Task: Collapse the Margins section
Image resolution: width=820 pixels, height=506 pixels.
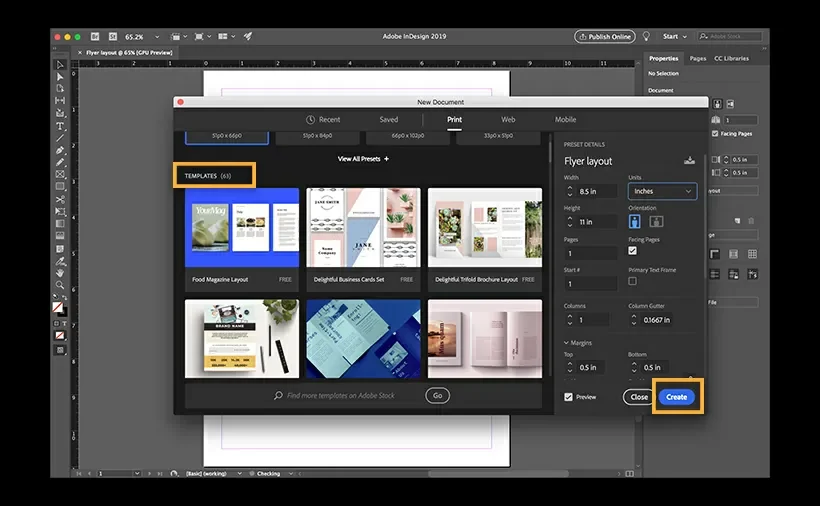Action: [x=567, y=343]
